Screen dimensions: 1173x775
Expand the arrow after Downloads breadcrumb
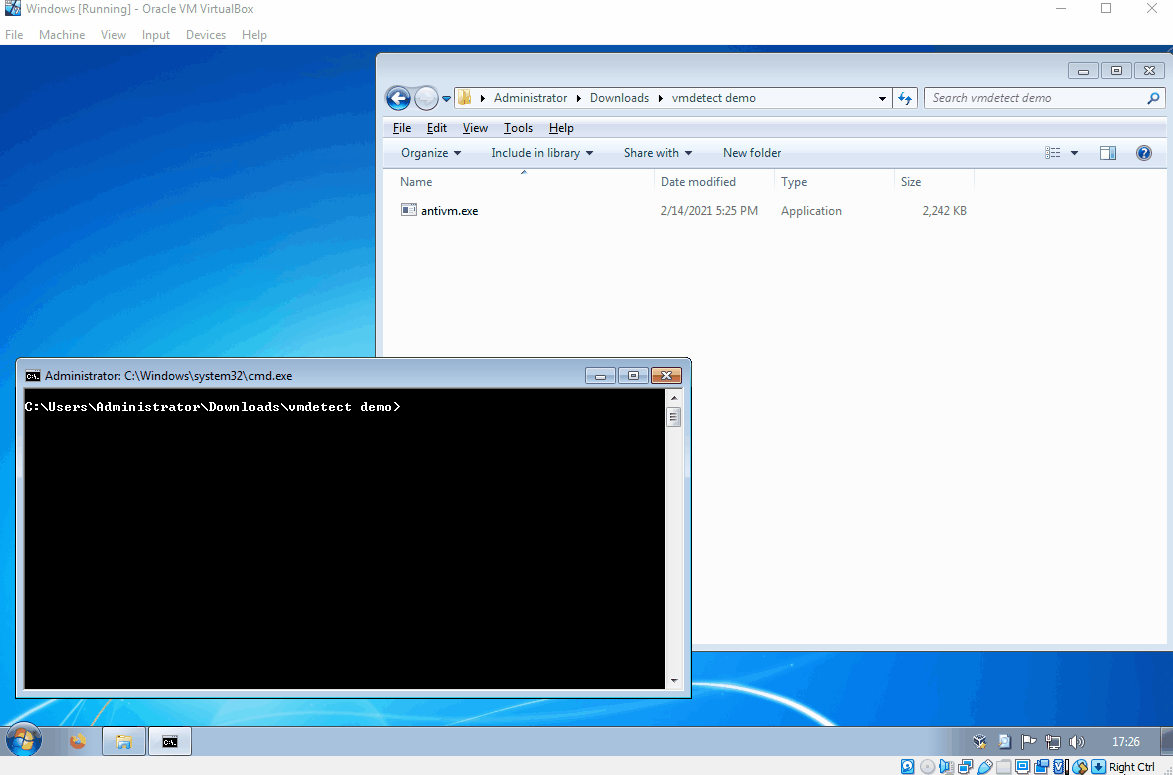tap(661, 98)
